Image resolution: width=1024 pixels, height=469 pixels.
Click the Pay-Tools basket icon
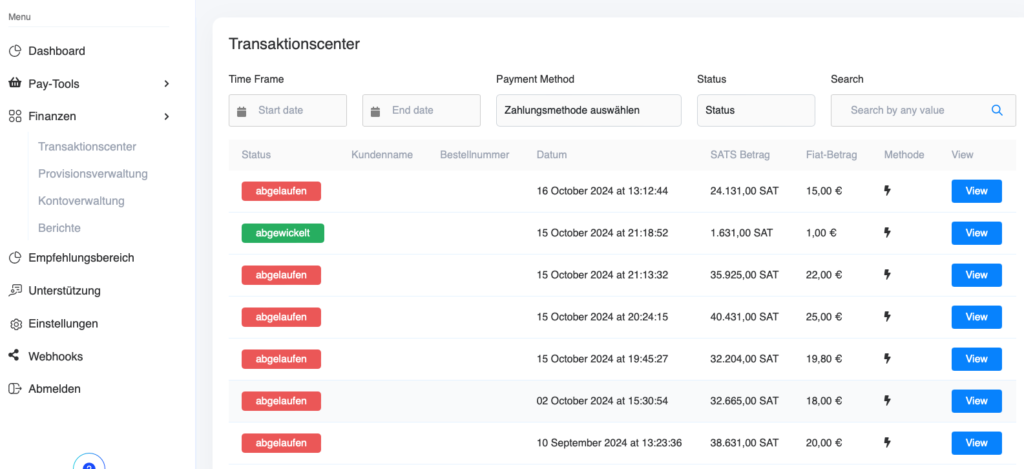[15, 84]
